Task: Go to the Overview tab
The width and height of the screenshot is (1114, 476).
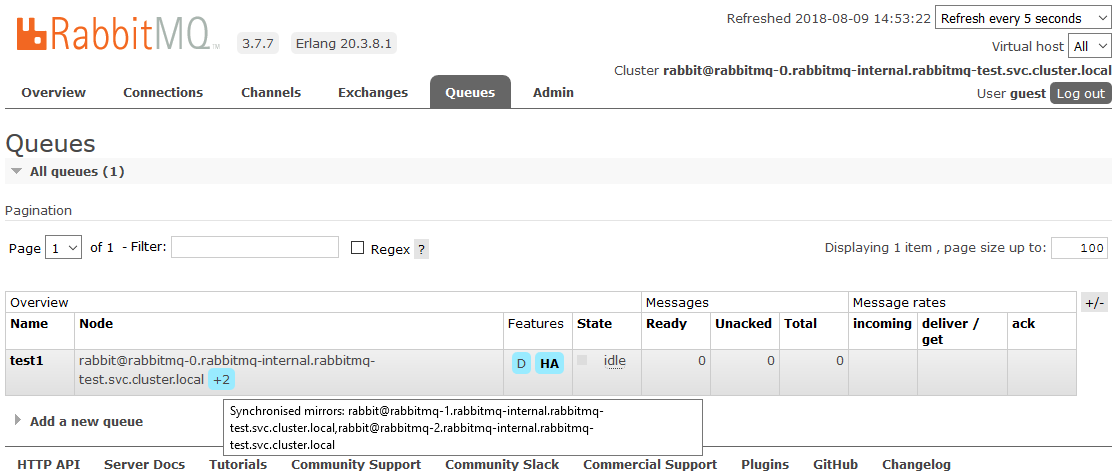Action: (x=53, y=92)
